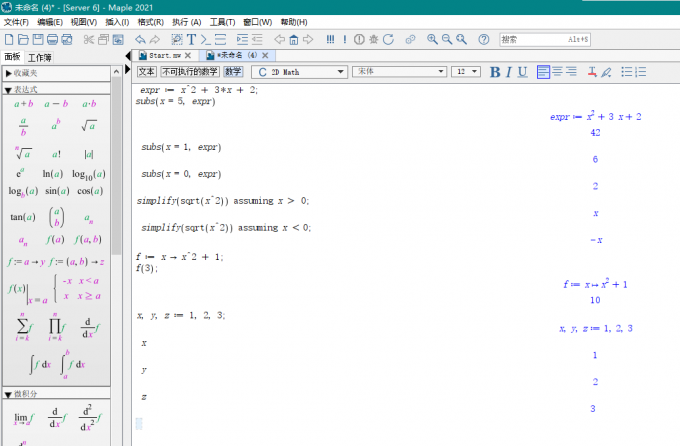
Task: Insert the sin(a) palette template
Action: point(57,191)
